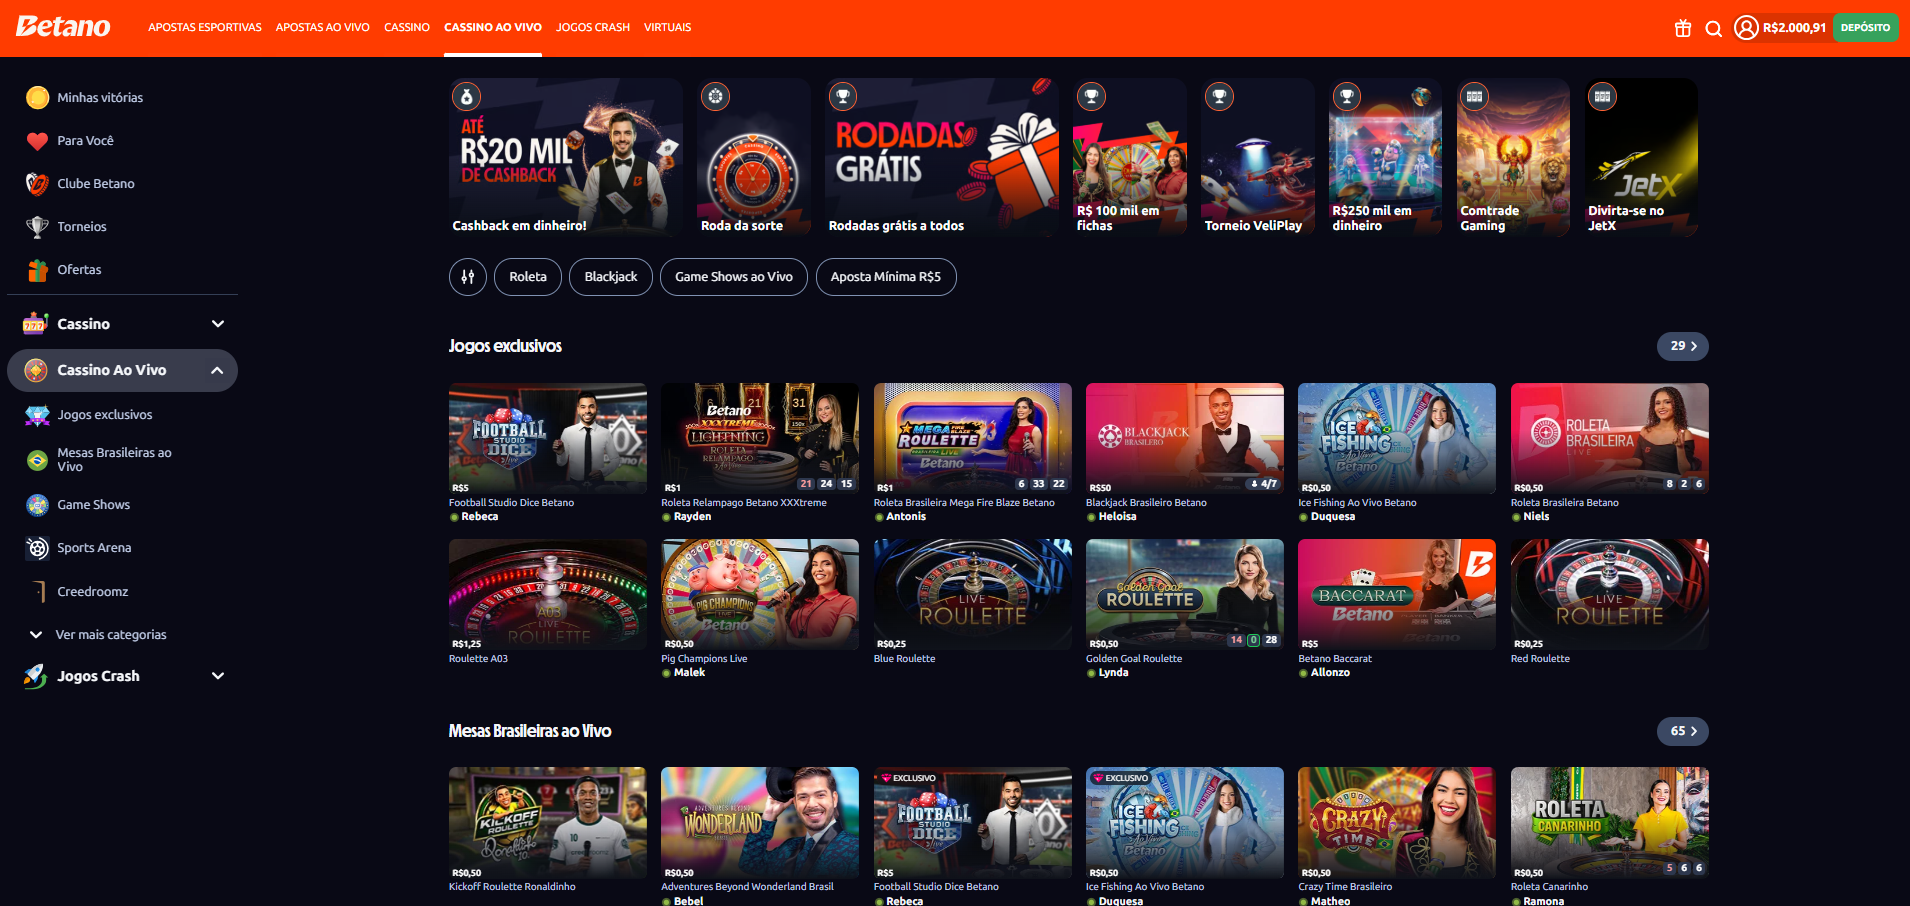This screenshot has width=1910, height=906.
Task: Toggle the Blackjack filter chip
Action: pyautogui.click(x=611, y=277)
